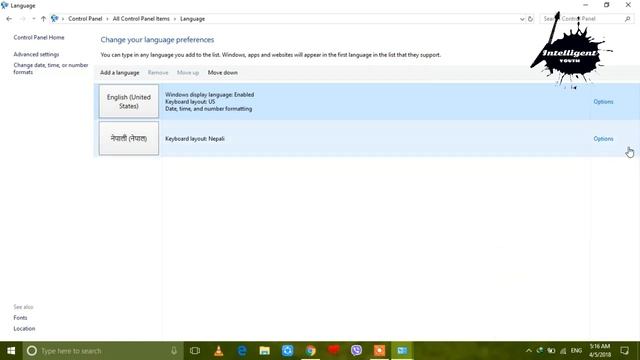
Task: Select the Language breadcrumb segment
Action: (x=192, y=19)
